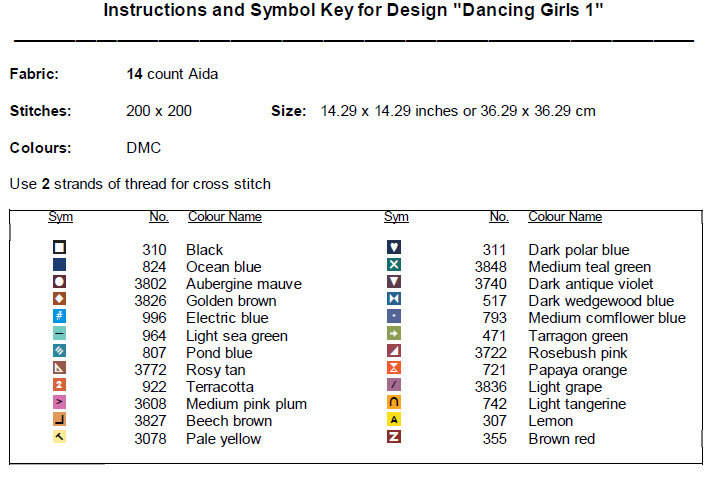712x477 pixels.
Task: Click the Rosebush pink symbol icon
Action: click(x=394, y=351)
